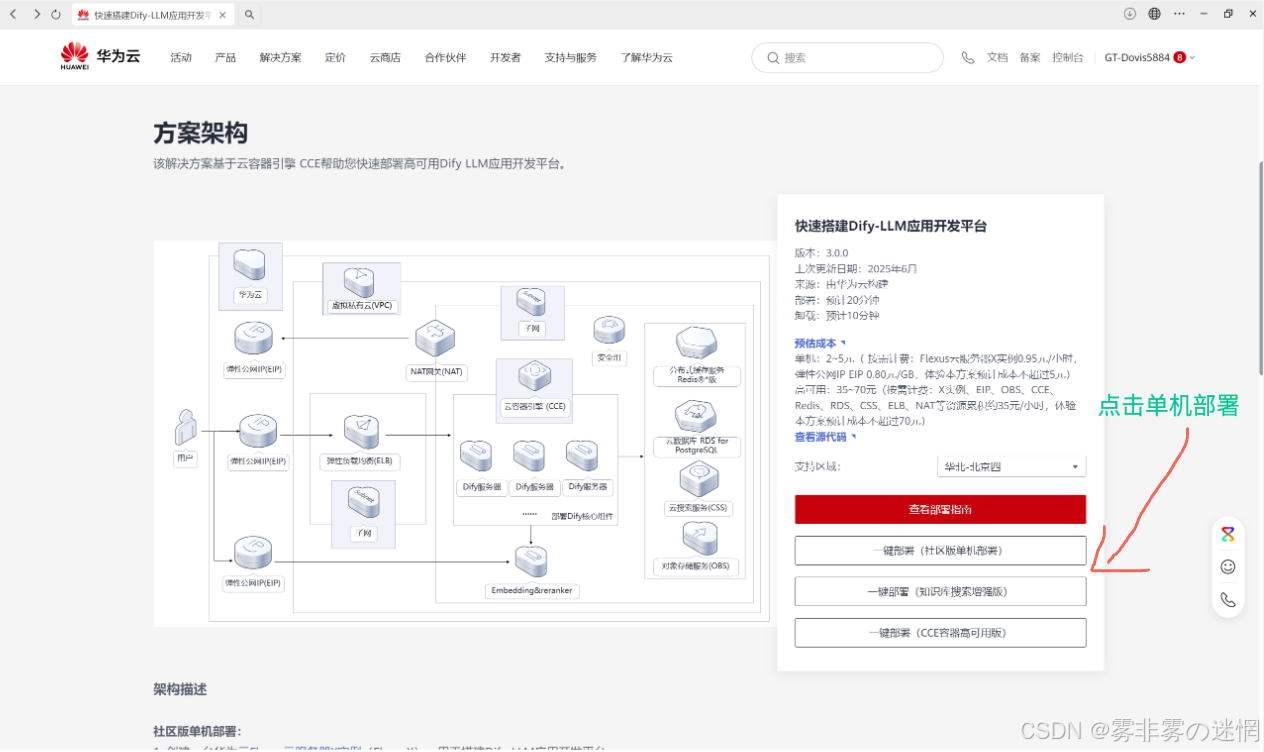The height and width of the screenshot is (752, 1264).
Task: Reload the page with the refresh icon
Action: click(x=56, y=14)
